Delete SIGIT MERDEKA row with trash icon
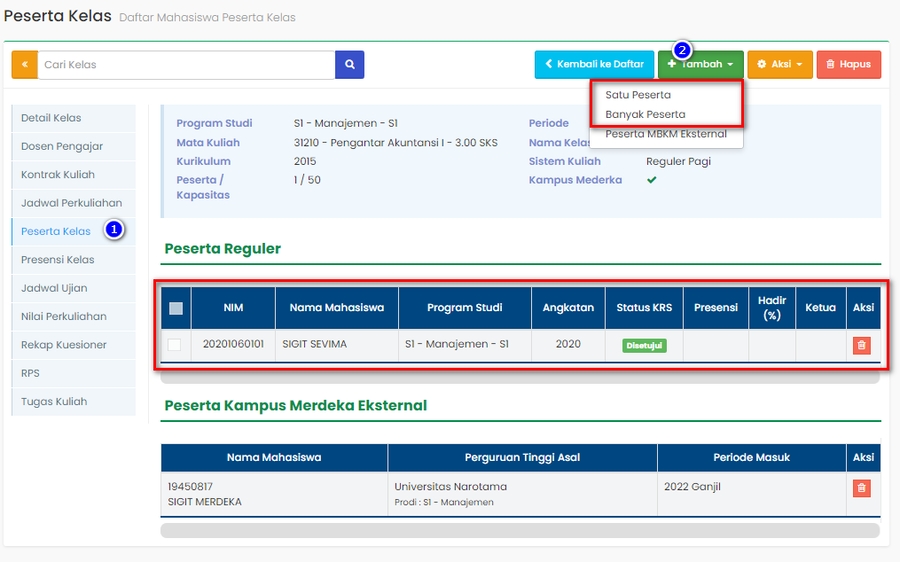900x562 pixels. click(861, 488)
